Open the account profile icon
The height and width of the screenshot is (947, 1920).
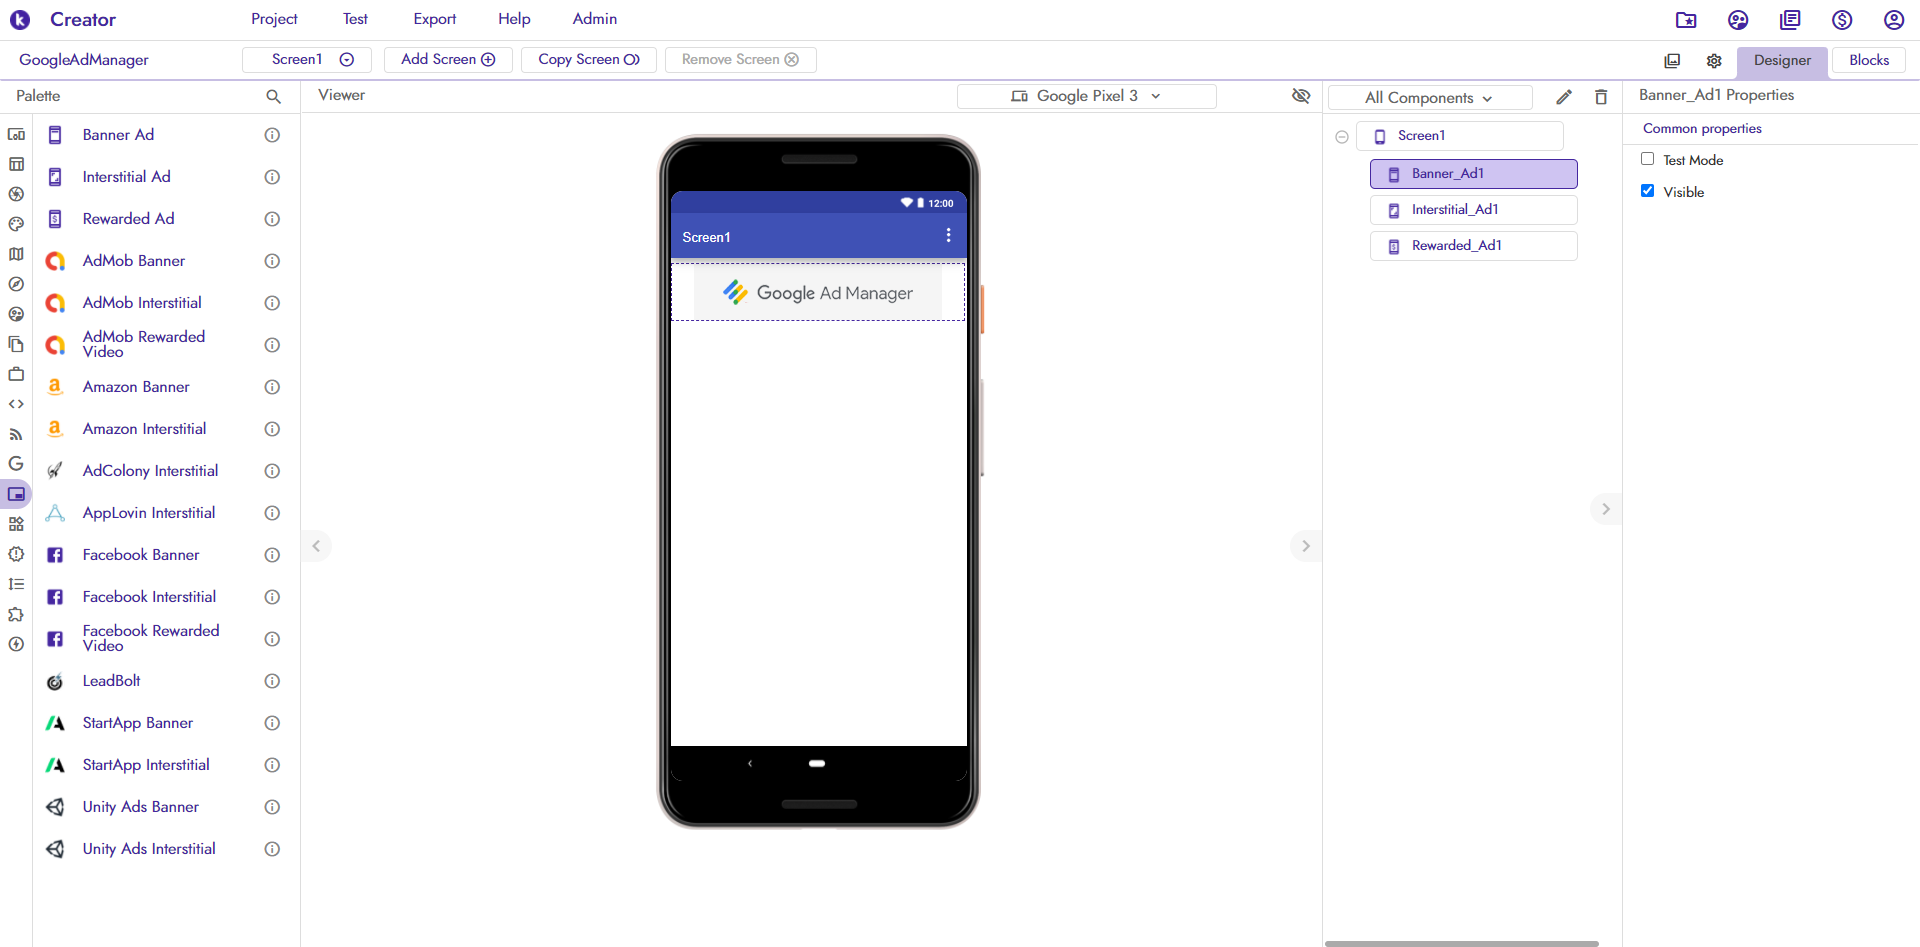pos(1894,20)
